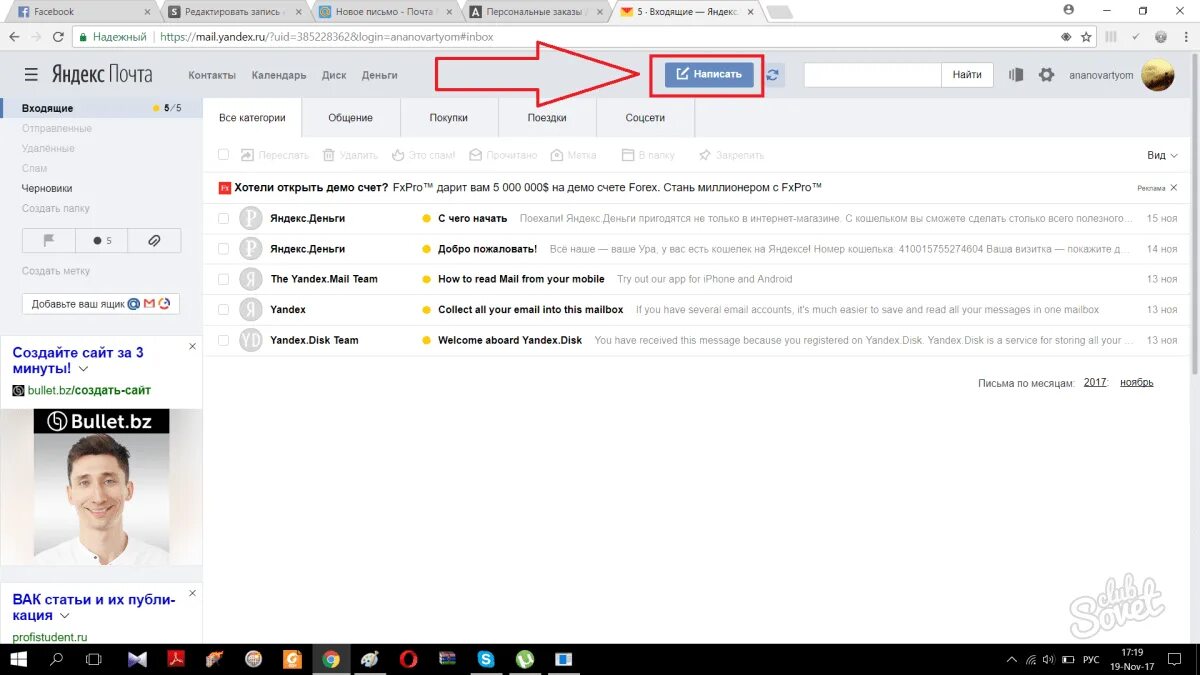
Task: Open Контакты in the top menu
Action: coord(212,75)
